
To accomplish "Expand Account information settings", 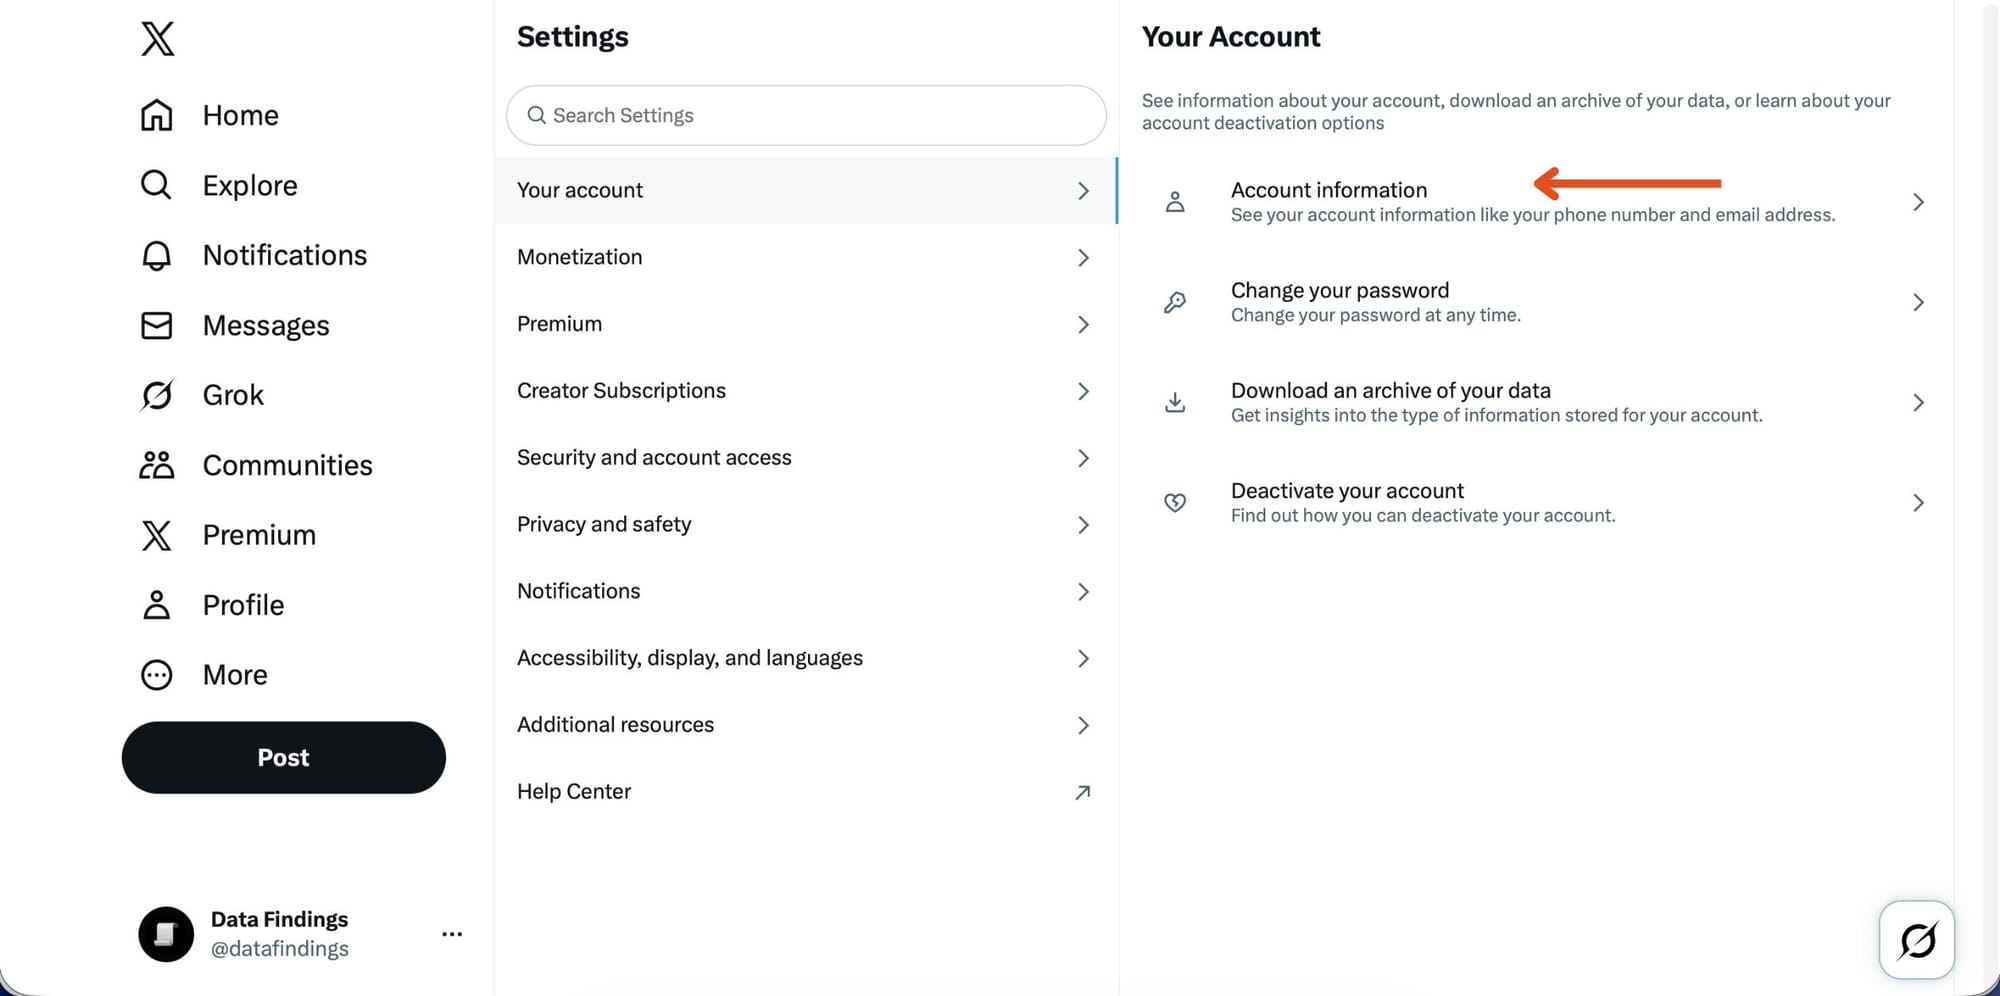I will 1540,200.
